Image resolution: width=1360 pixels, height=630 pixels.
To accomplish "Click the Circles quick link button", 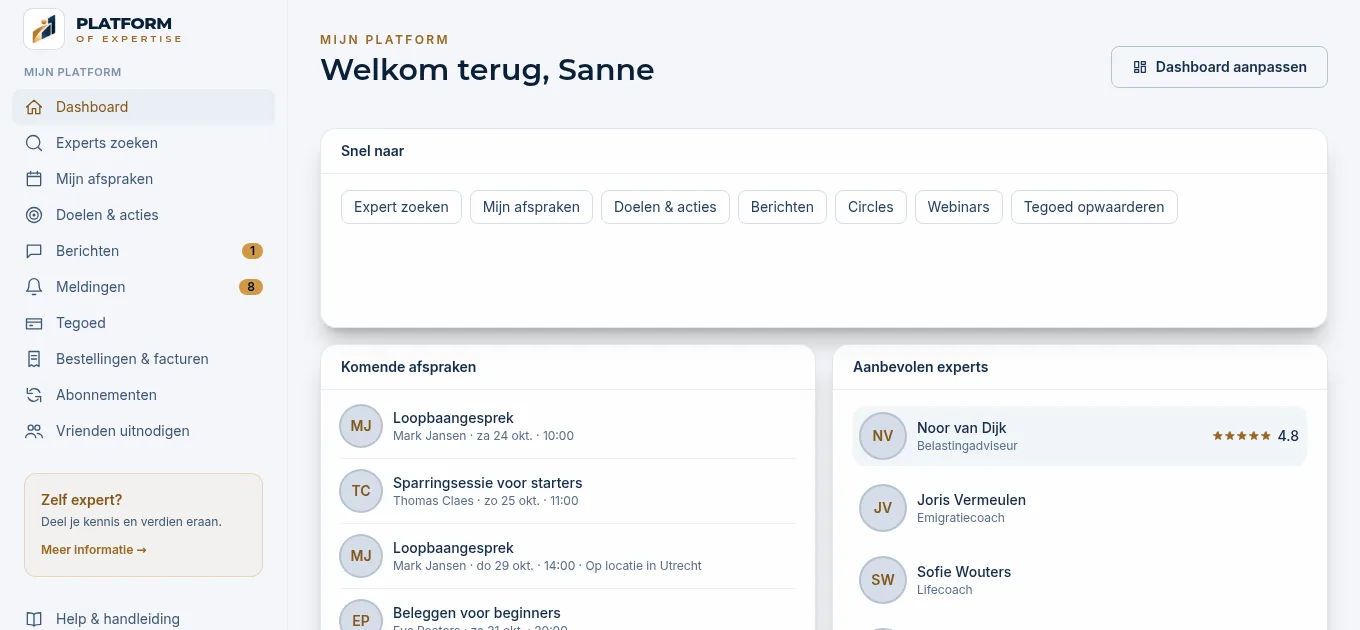I will [x=871, y=207].
